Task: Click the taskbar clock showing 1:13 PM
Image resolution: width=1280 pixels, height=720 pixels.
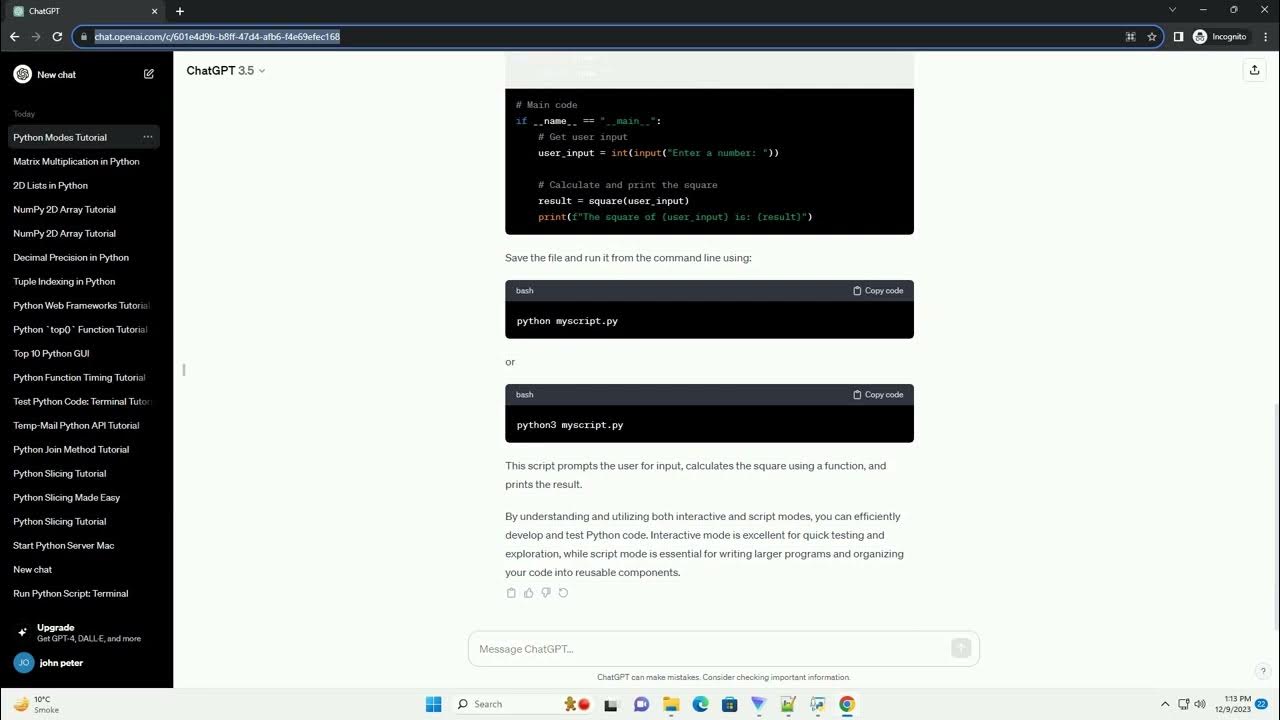Action: (1234, 704)
